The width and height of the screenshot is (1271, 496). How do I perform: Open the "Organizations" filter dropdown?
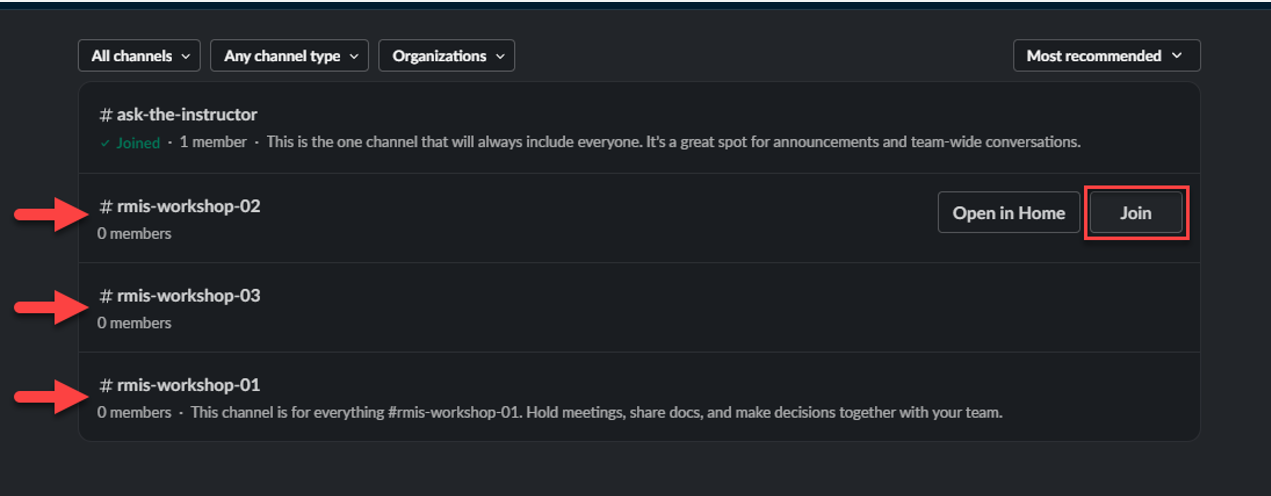(446, 56)
